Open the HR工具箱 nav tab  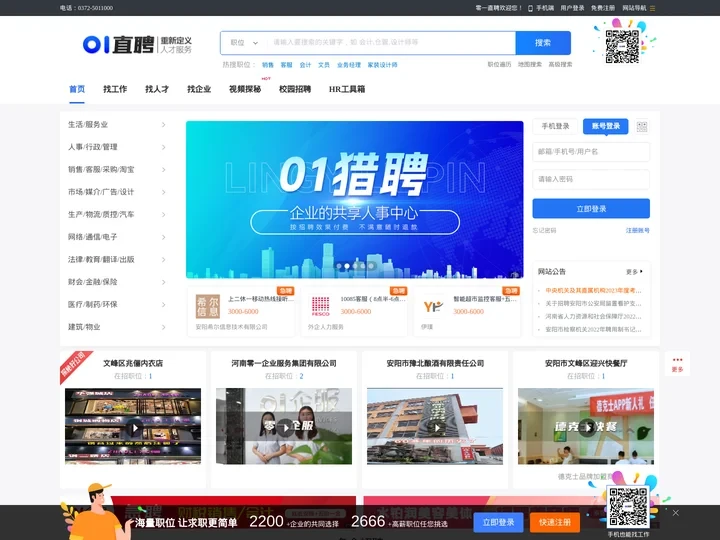(x=347, y=89)
